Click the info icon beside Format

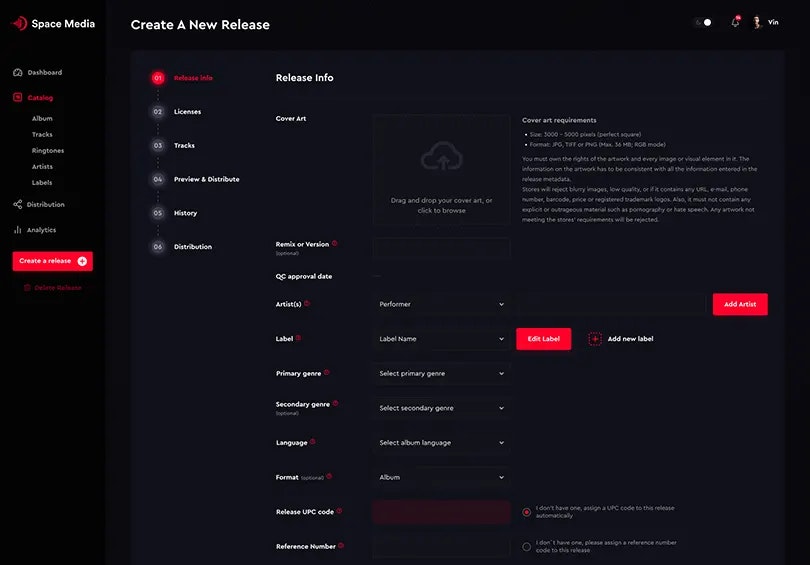coord(329,476)
